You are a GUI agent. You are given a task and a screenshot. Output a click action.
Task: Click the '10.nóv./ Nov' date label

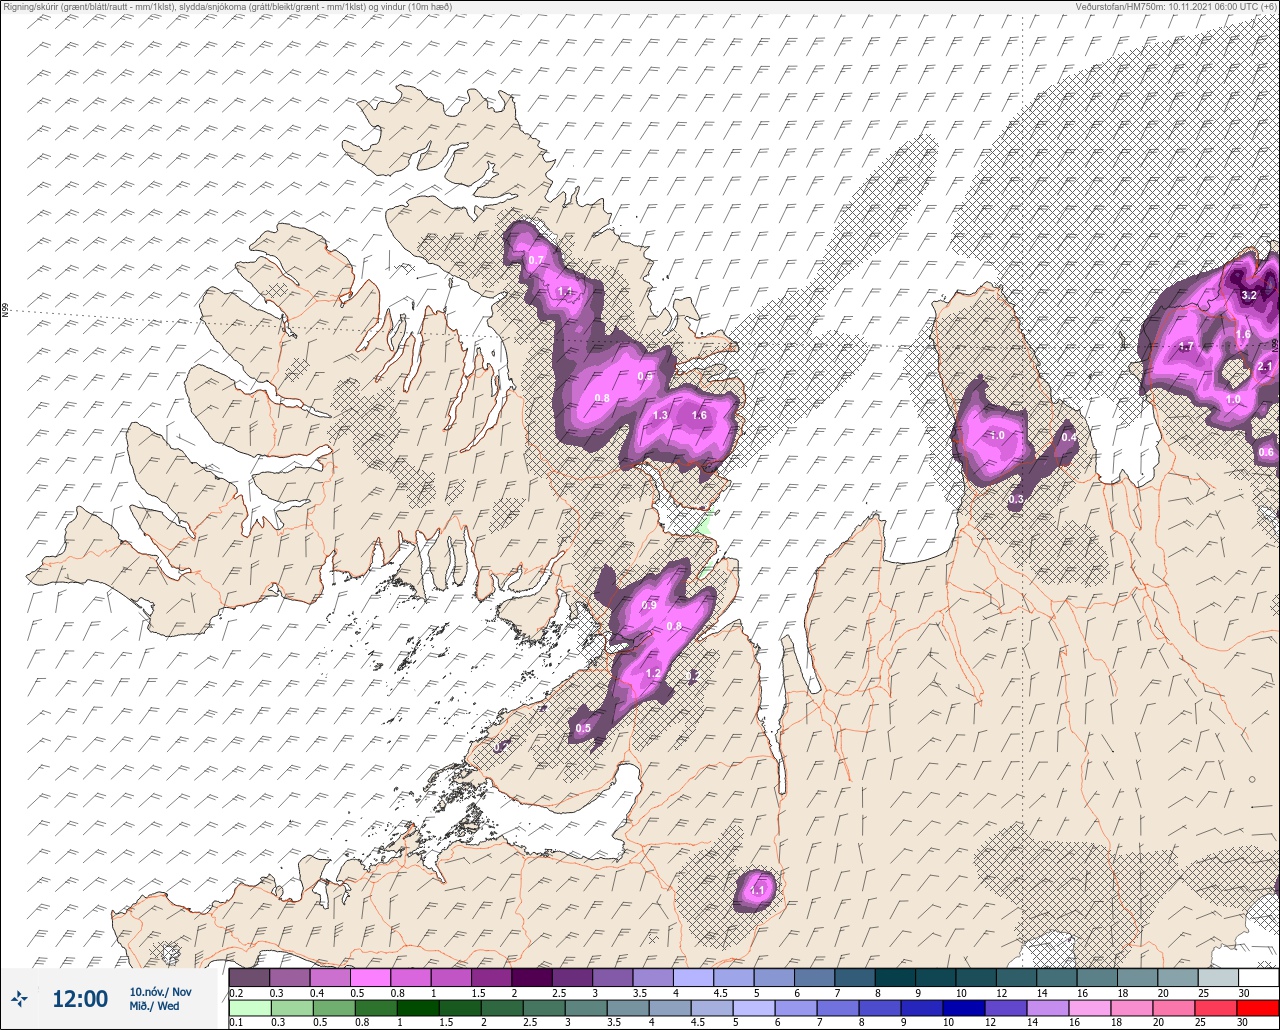pyautogui.click(x=160, y=992)
